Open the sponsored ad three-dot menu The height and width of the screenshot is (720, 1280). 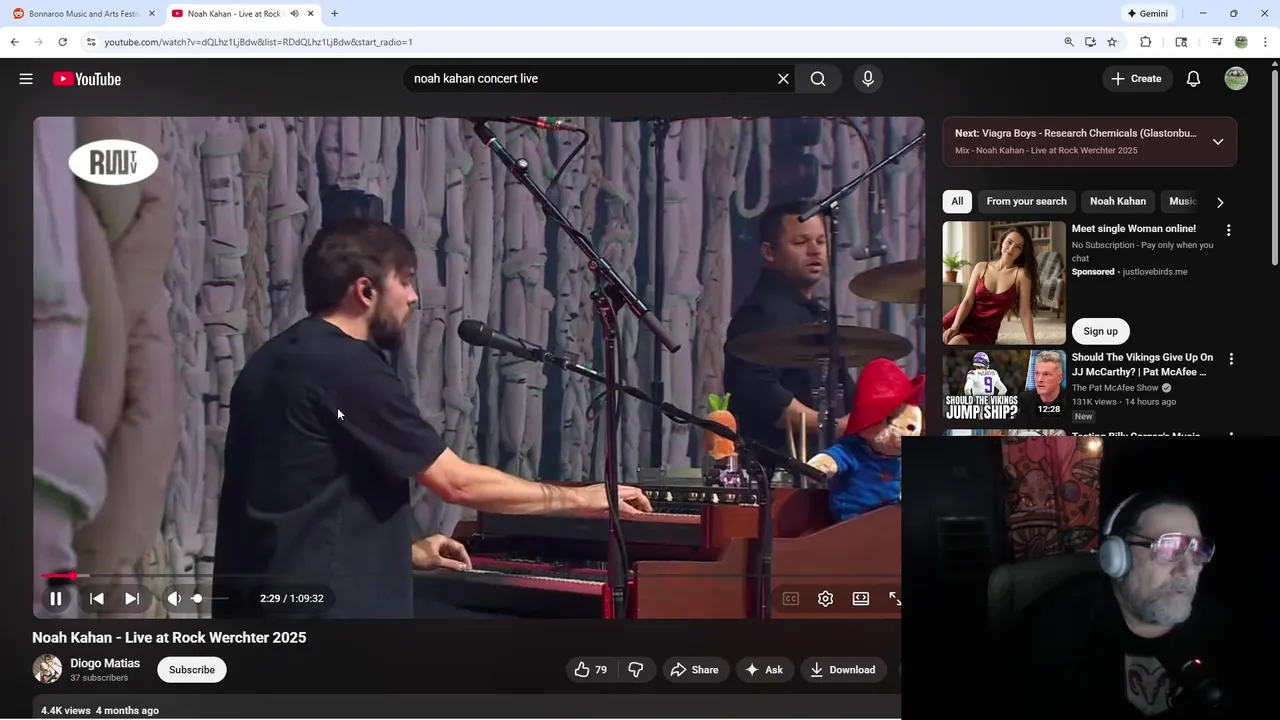[1229, 230]
